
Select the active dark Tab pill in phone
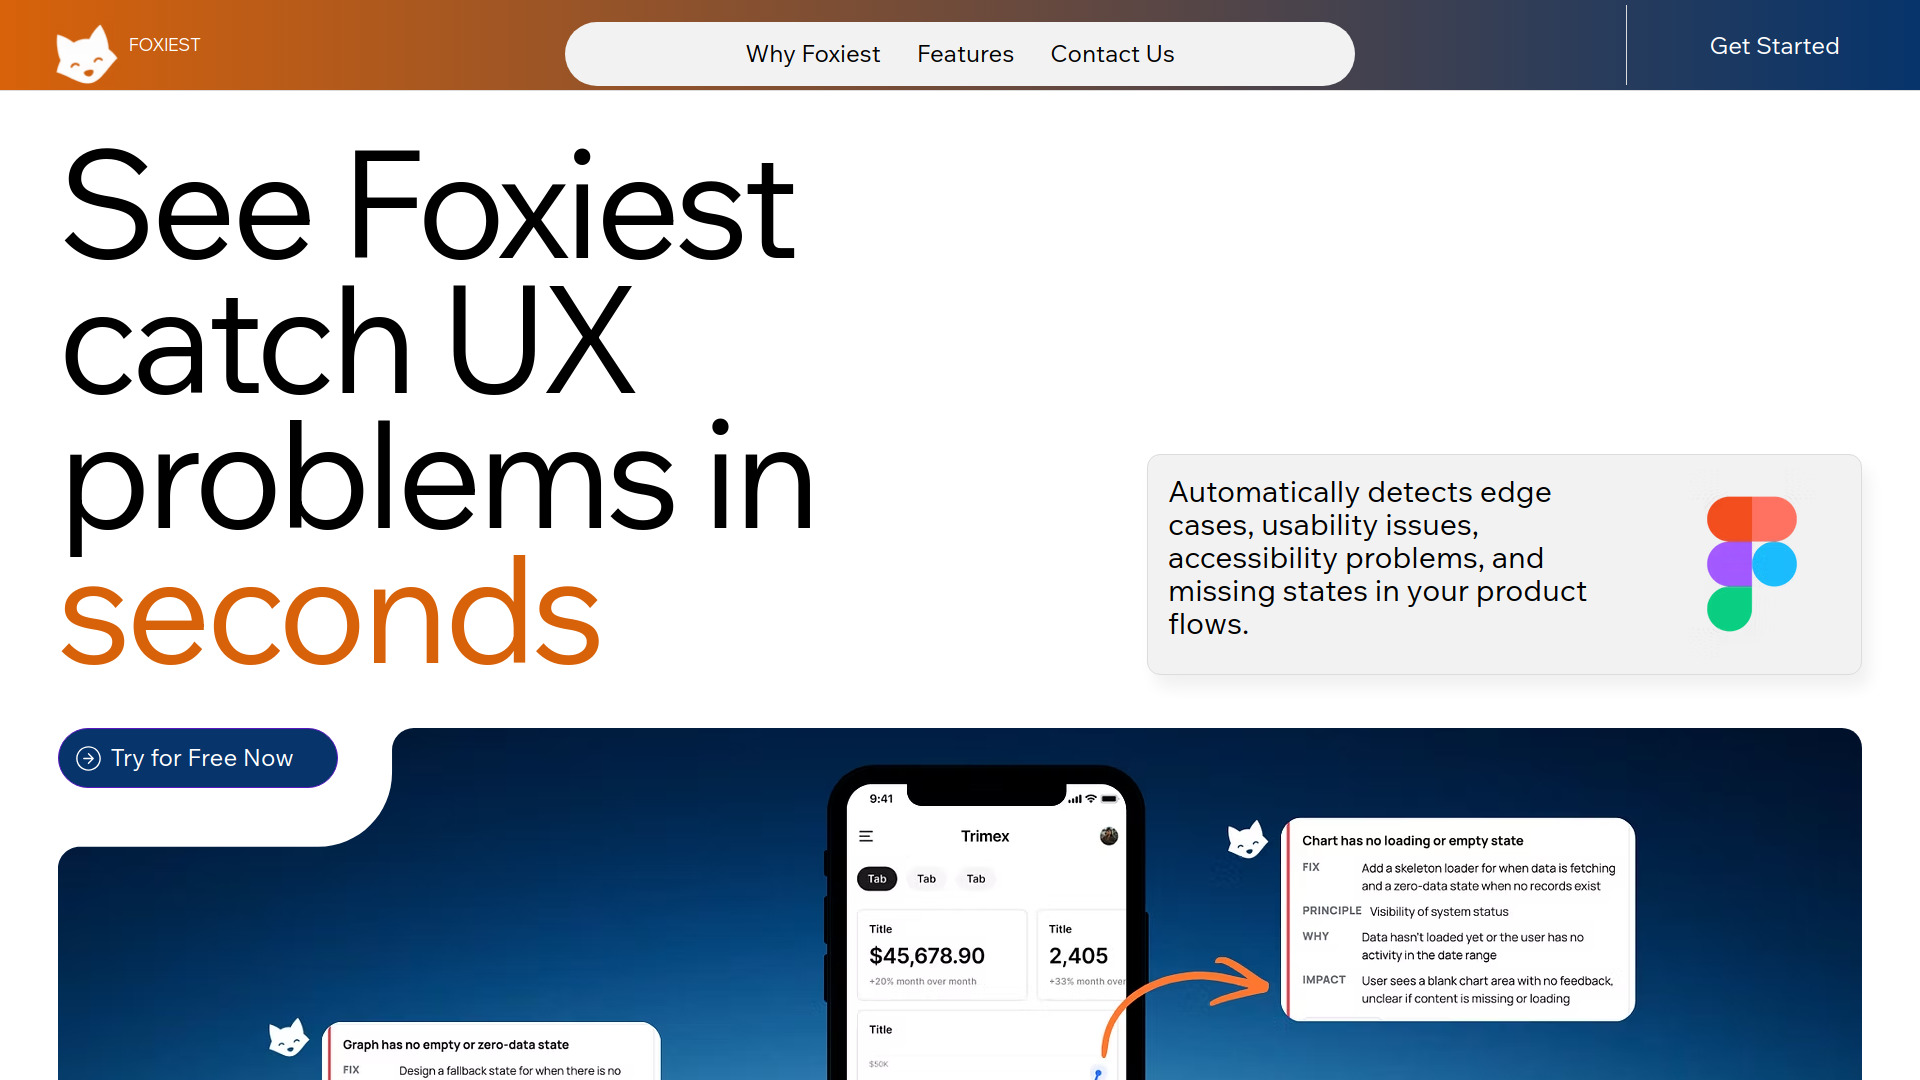coord(877,879)
